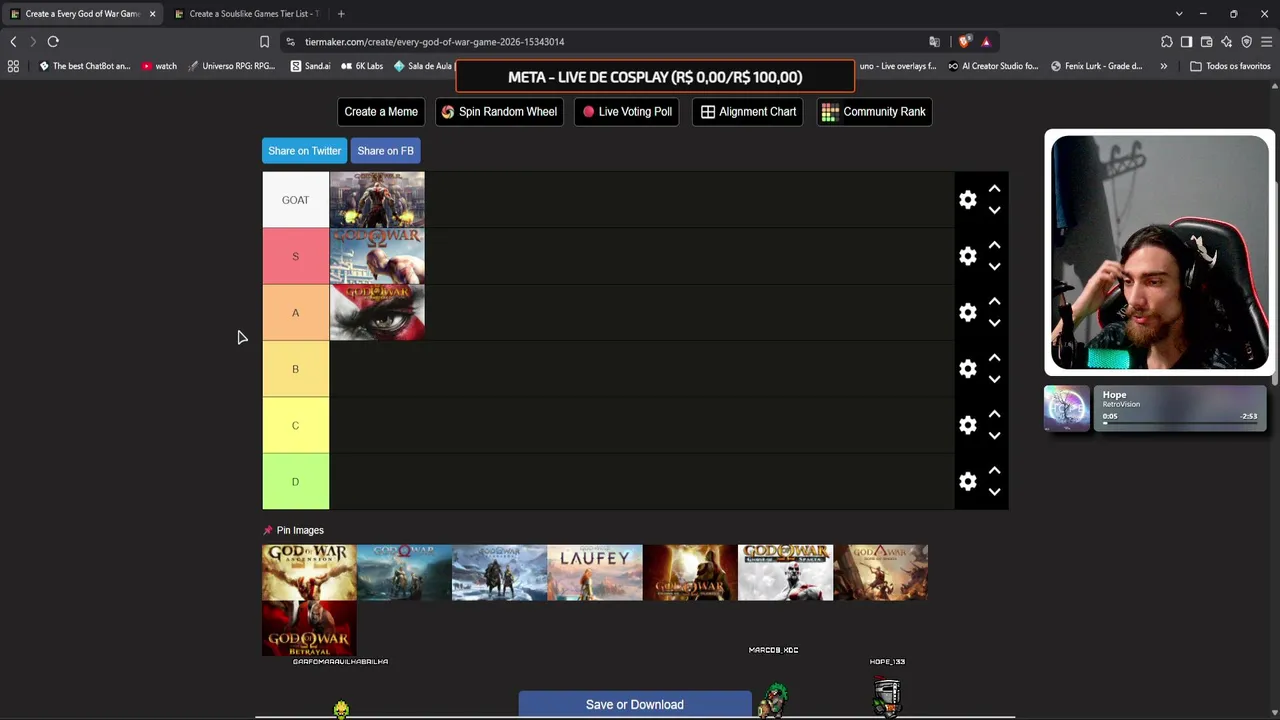Move D tier row up

click(994, 471)
